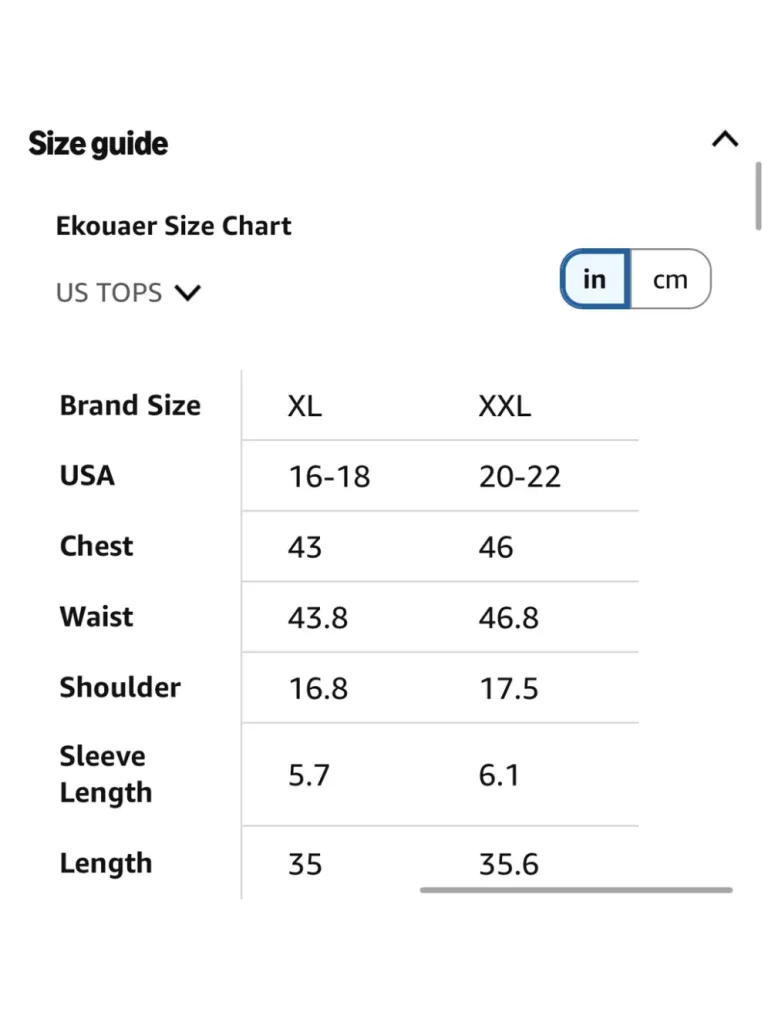This screenshot has height=1024, width=768.
Task: Click the Sleeve Length row label
Action: (x=106, y=774)
